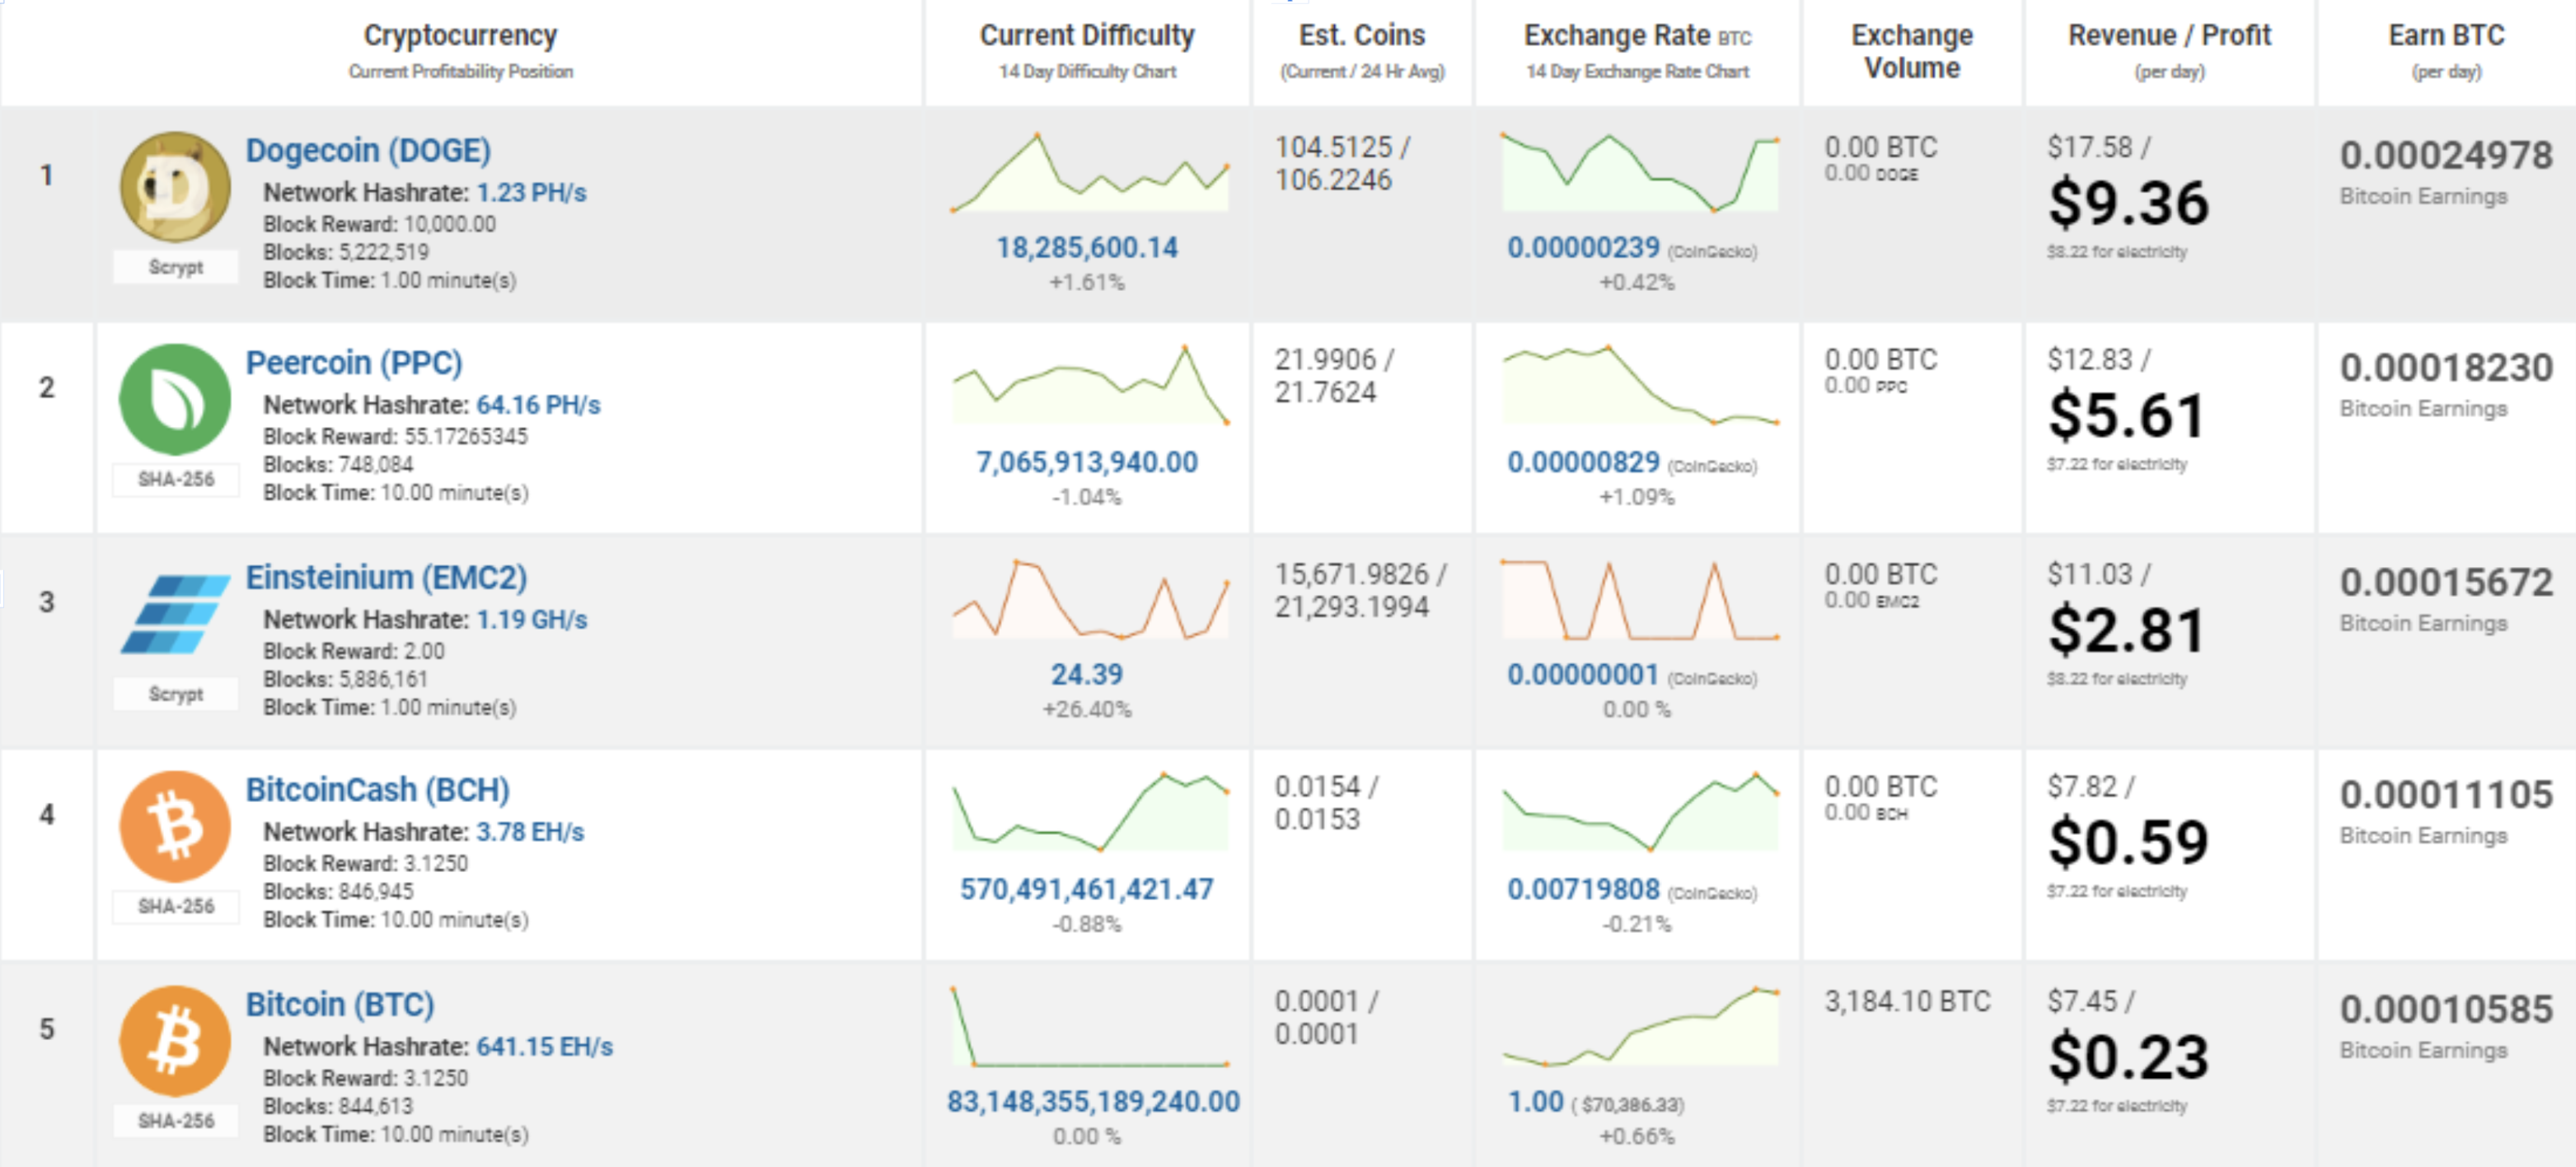Click Dogecoin est. coins 104.5125
The width and height of the screenshot is (2576, 1167).
1333,147
